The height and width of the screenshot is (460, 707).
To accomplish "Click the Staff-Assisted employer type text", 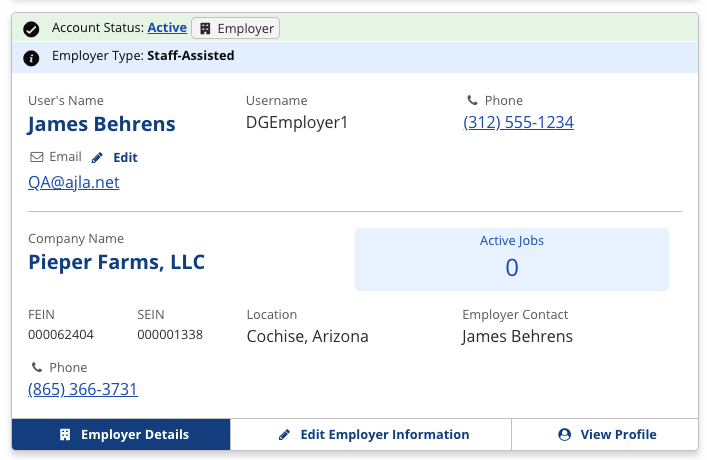I will [x=191, y=55].
